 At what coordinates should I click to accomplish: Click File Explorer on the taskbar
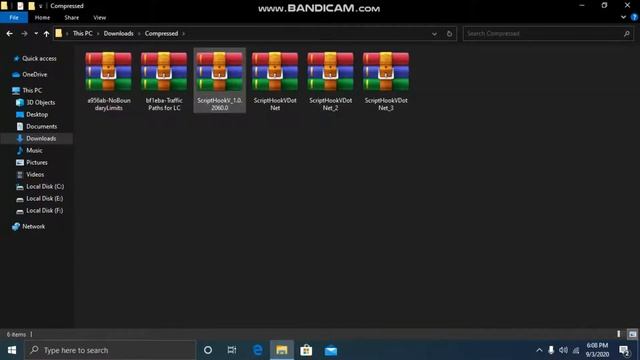[x=282, y=350]
